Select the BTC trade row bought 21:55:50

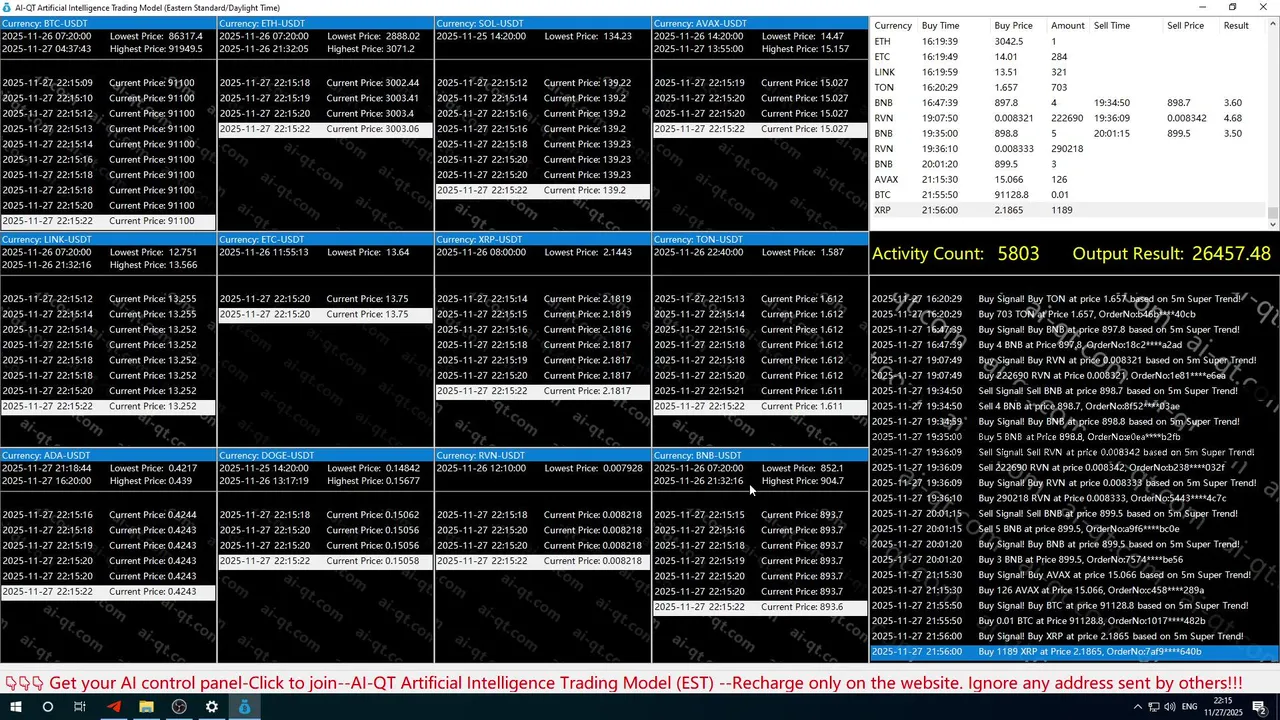coord(1069,195)
